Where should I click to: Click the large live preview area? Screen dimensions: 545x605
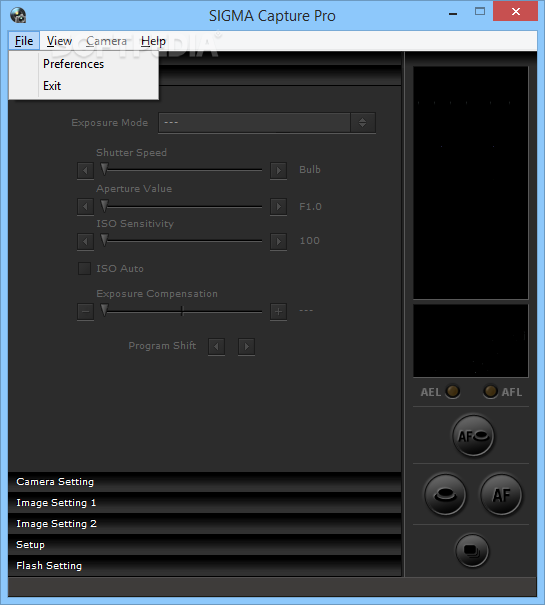pyautogui.click(x=471, y=183)
